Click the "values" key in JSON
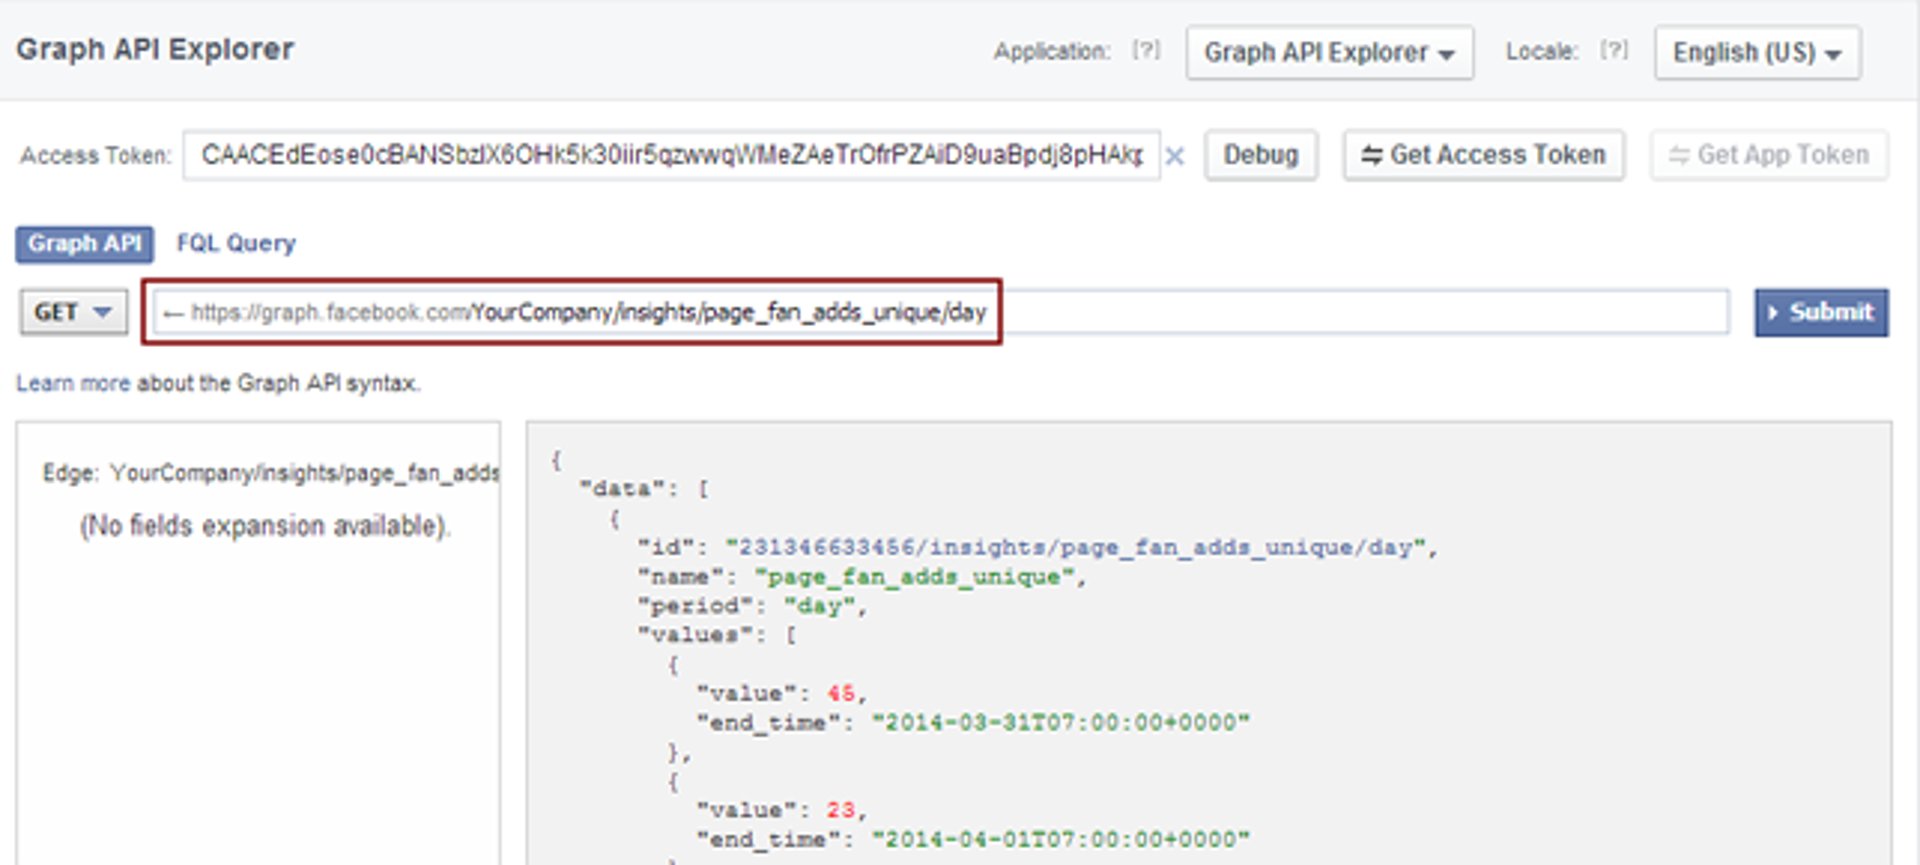This screenshot has height=865, width=1920. 694,635
